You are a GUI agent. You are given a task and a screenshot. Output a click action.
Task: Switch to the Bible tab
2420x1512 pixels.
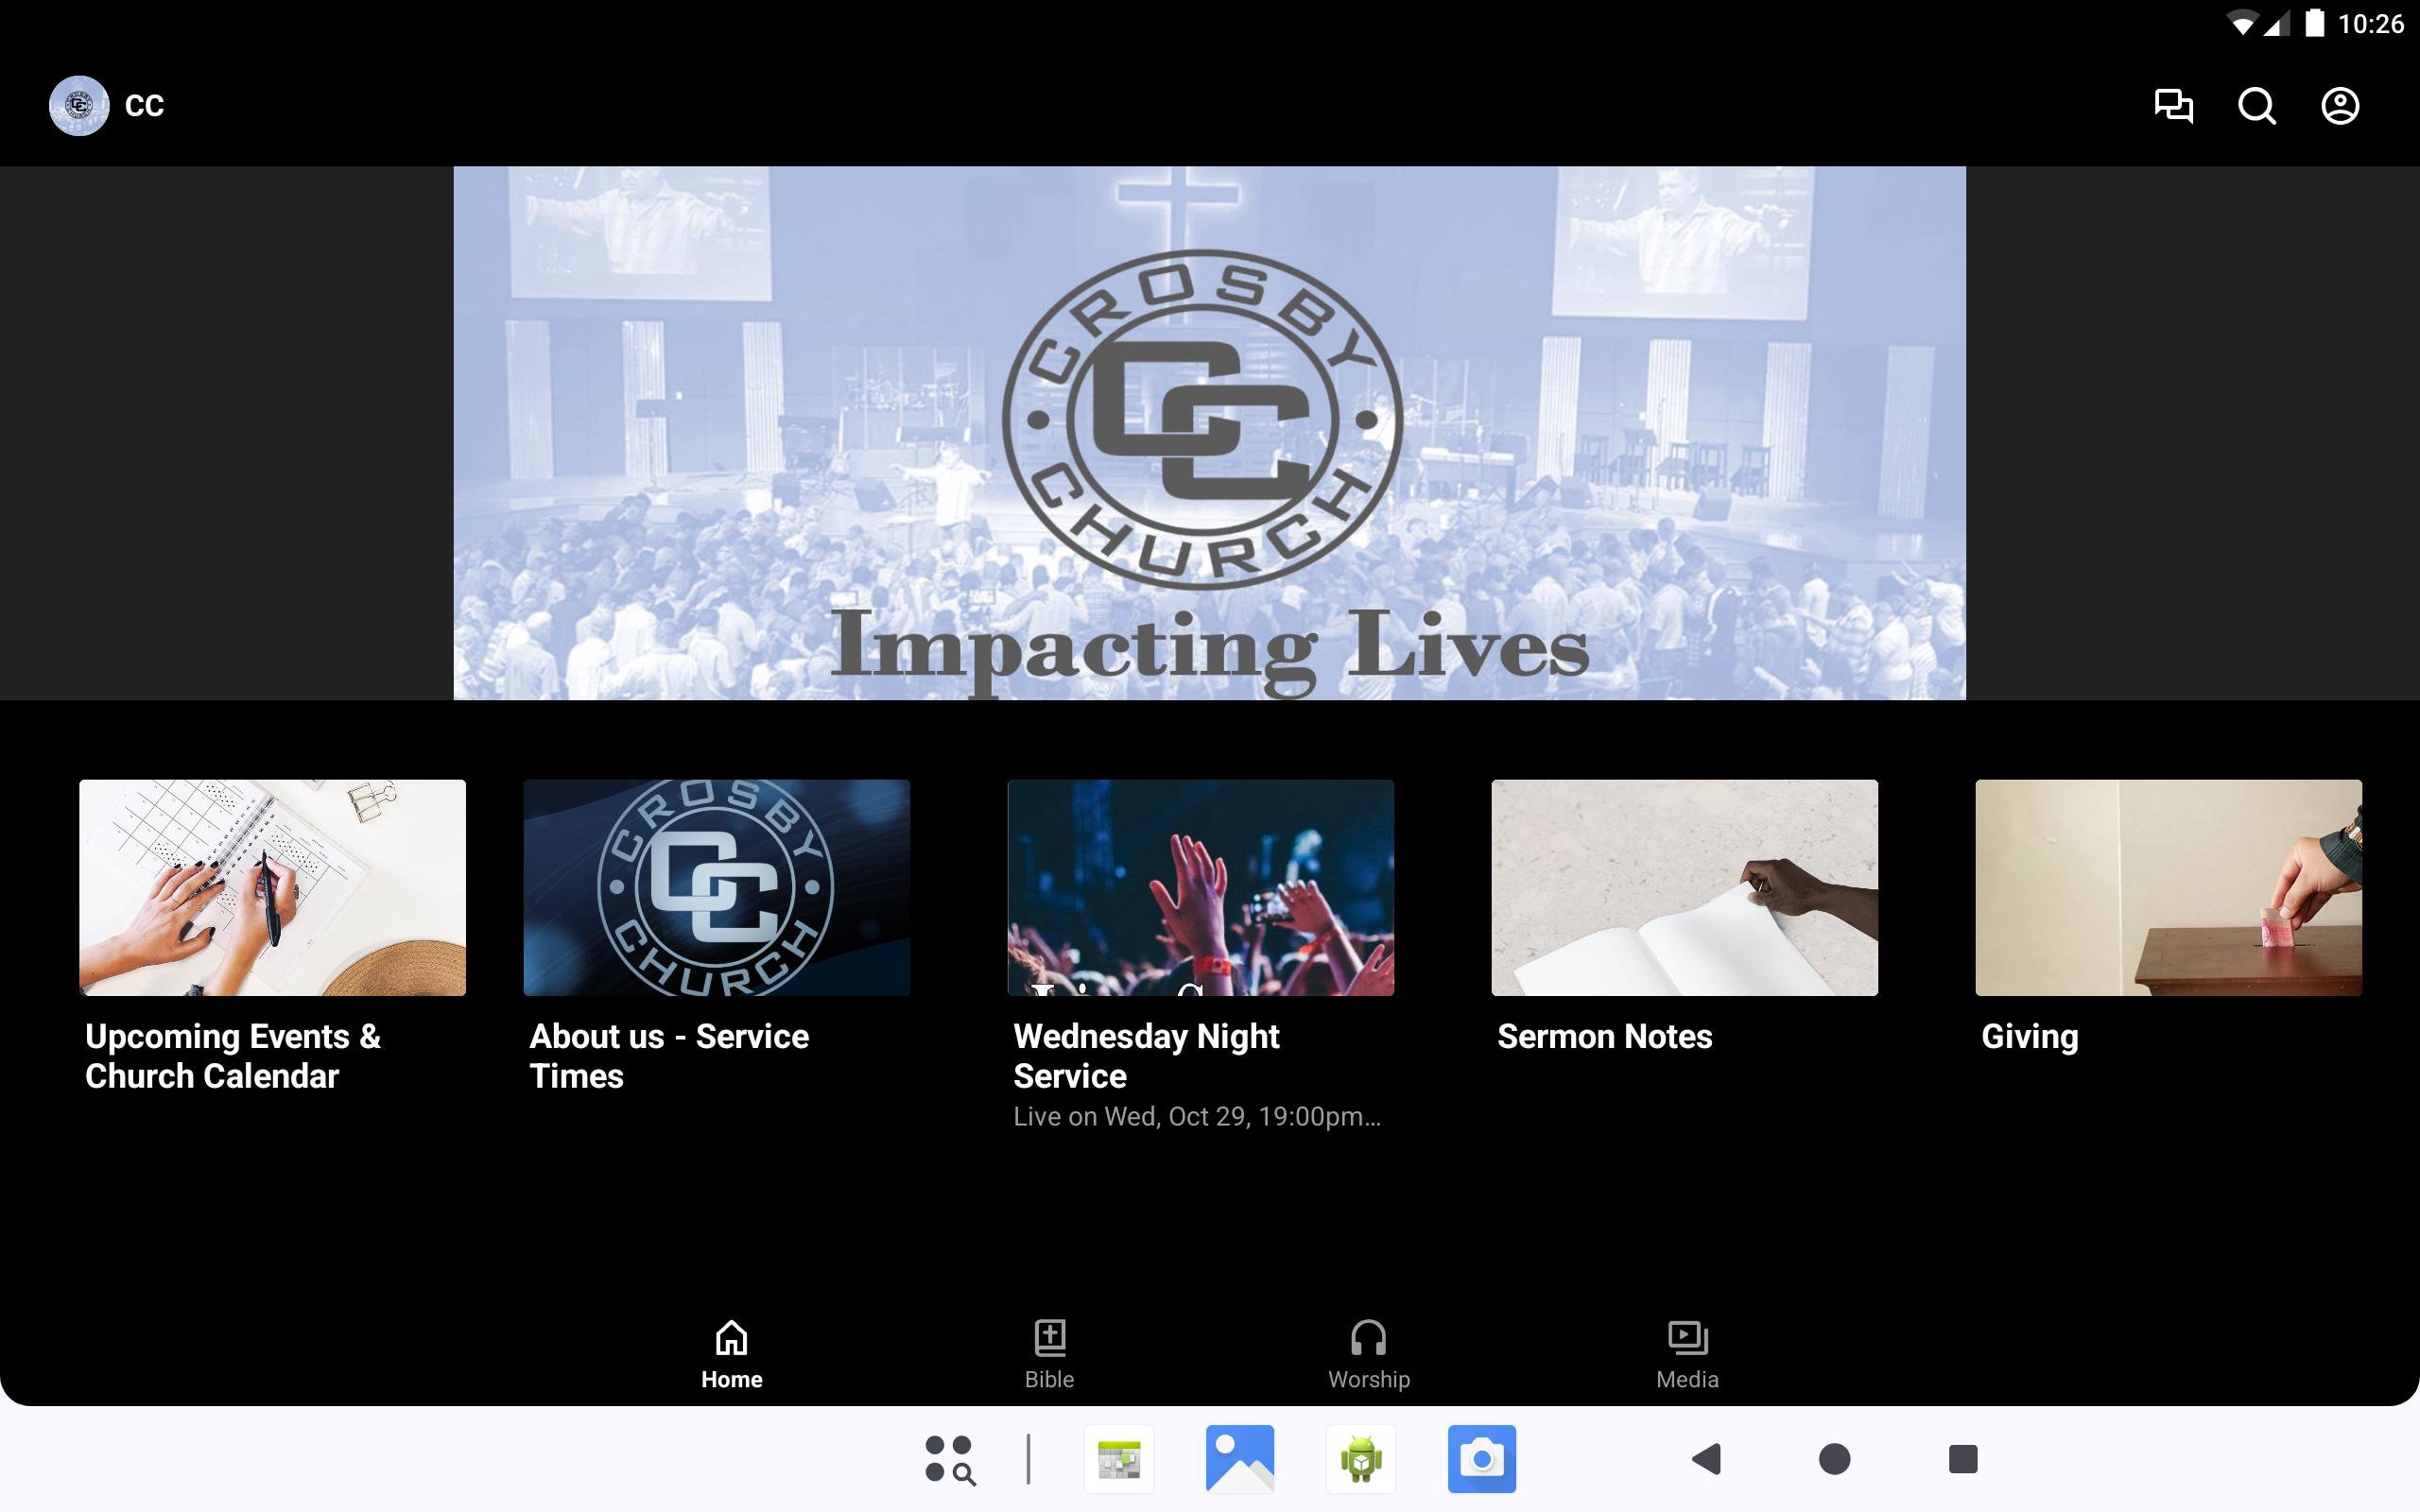[1049, 1353]
